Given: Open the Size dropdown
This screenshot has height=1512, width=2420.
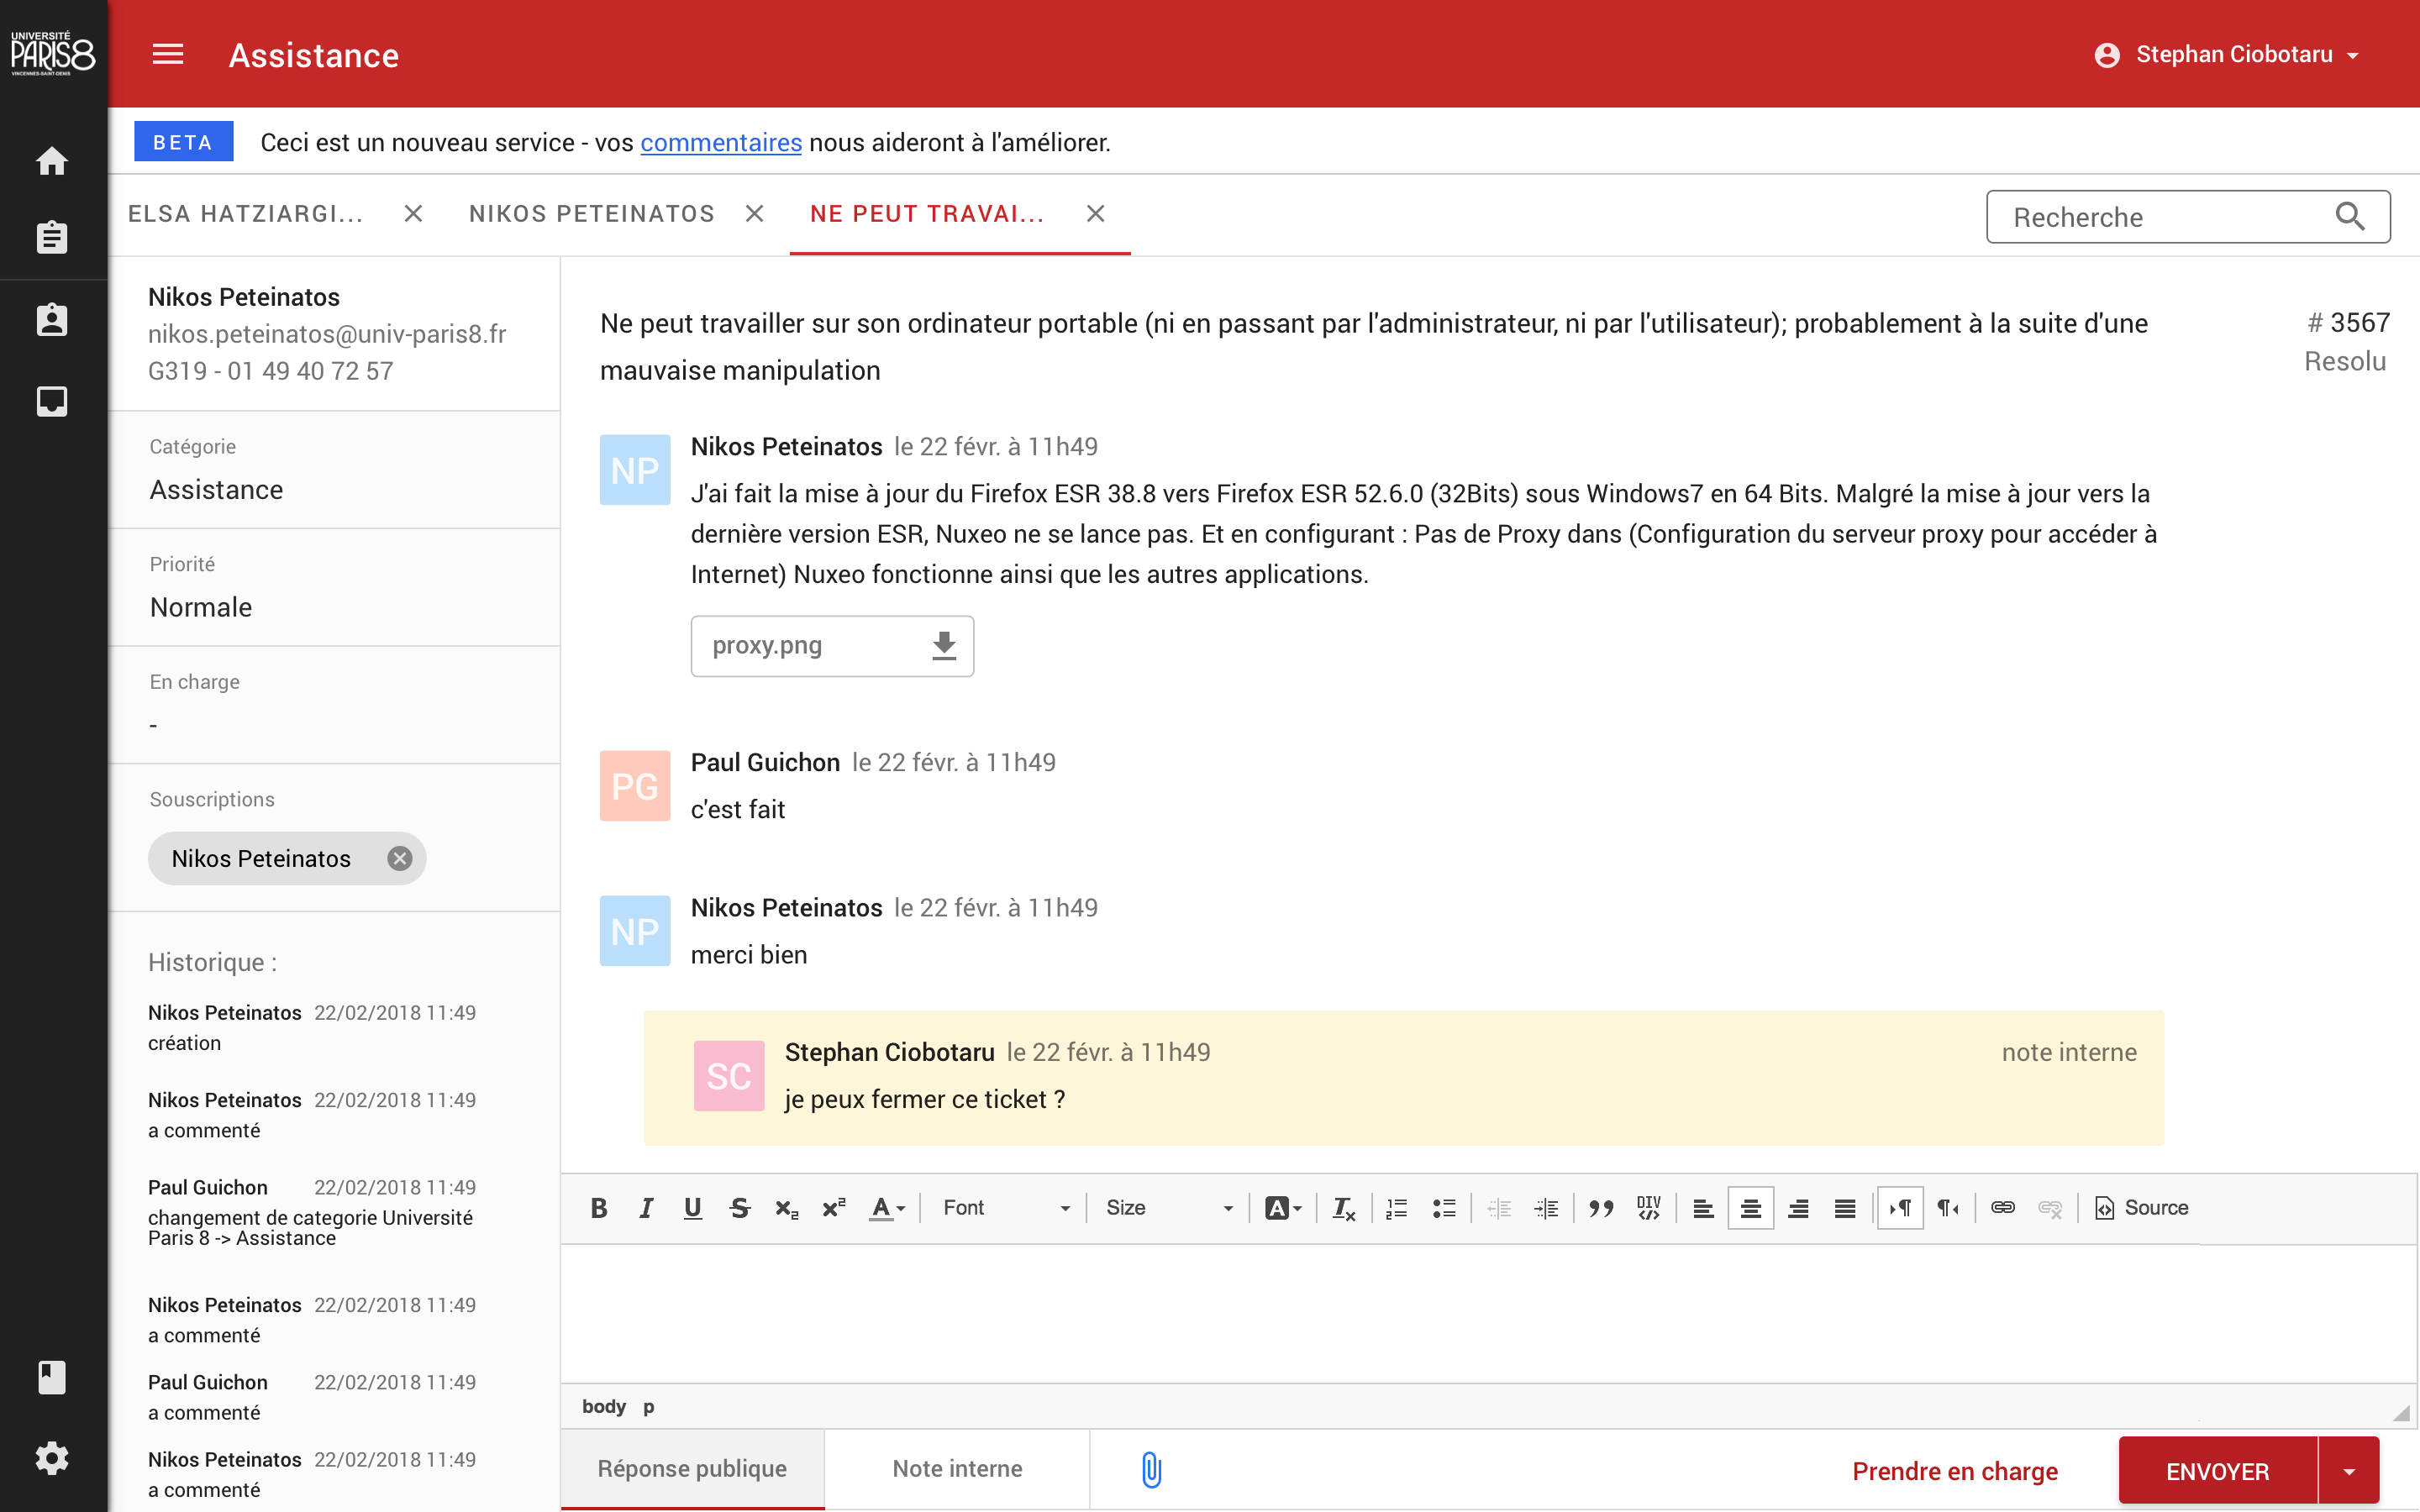Looking at the screenshot, I should (x=1168, y=1207).
